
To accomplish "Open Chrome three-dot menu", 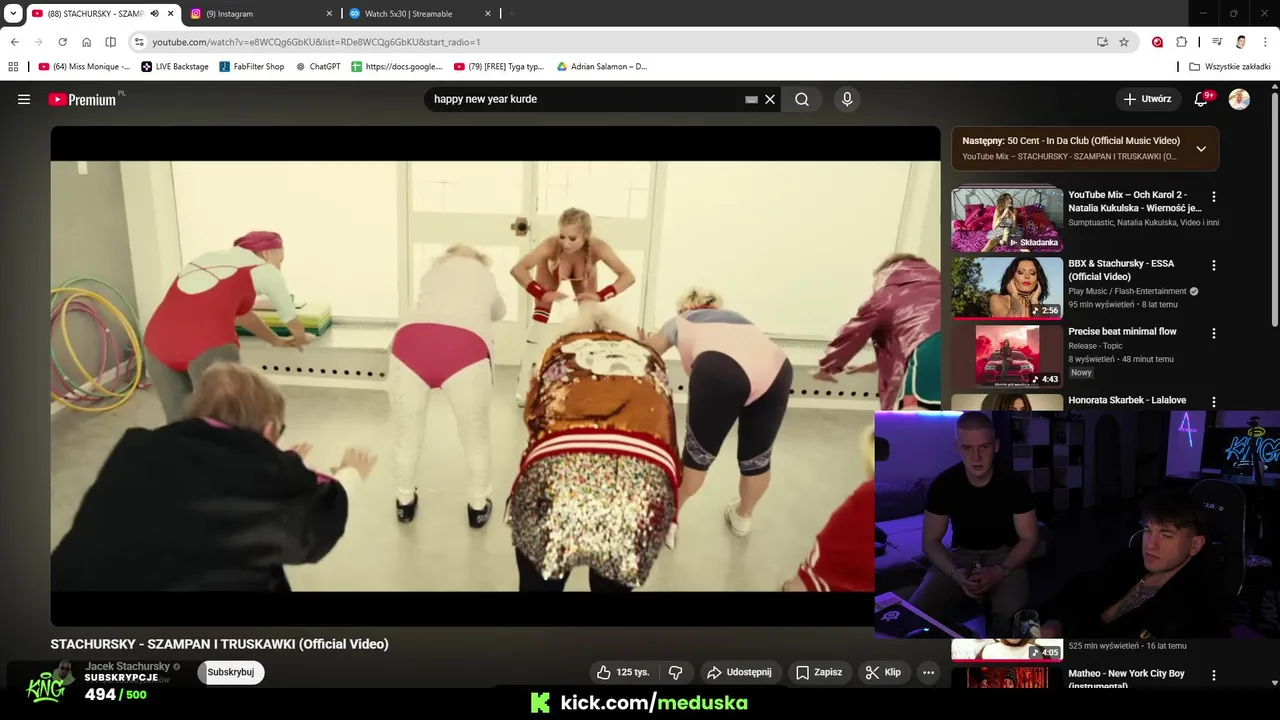I will [x=1265, y=42].
